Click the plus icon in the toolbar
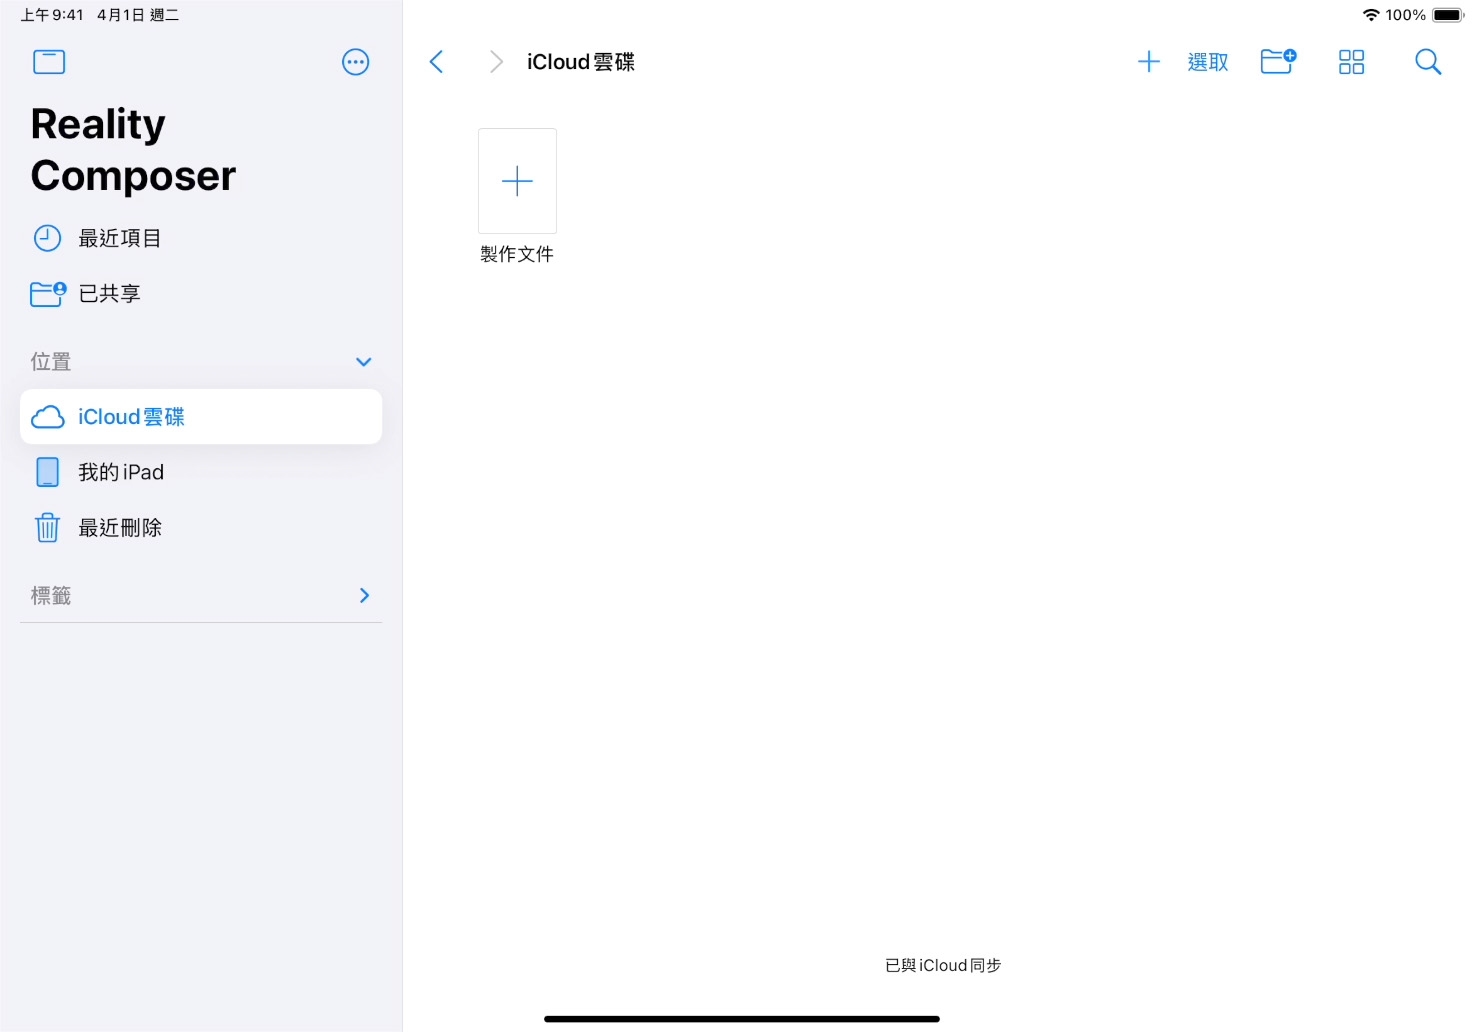The image size is (1484, 1032). click(x=1148, y=62)
